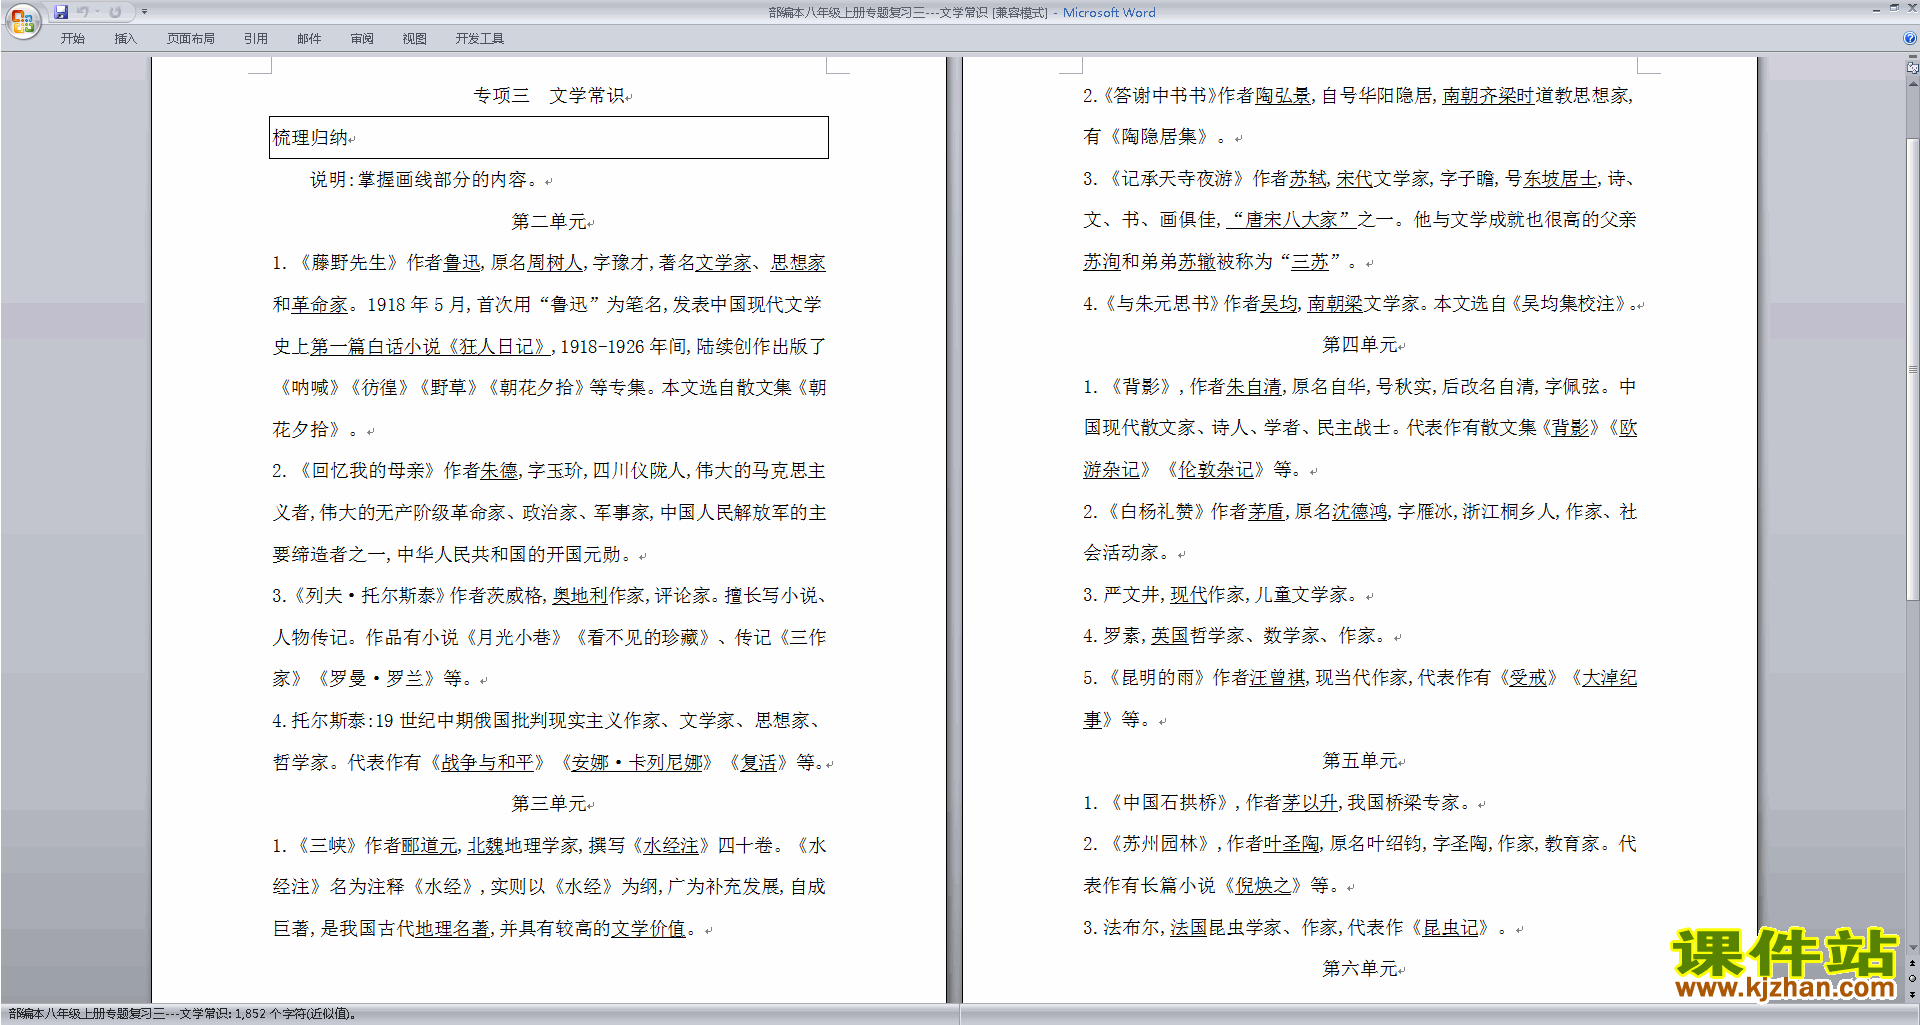Open the 页面布局 ribbon tab
The height and width of the screenshot is (1025, 1920).
tap(191, 38)
